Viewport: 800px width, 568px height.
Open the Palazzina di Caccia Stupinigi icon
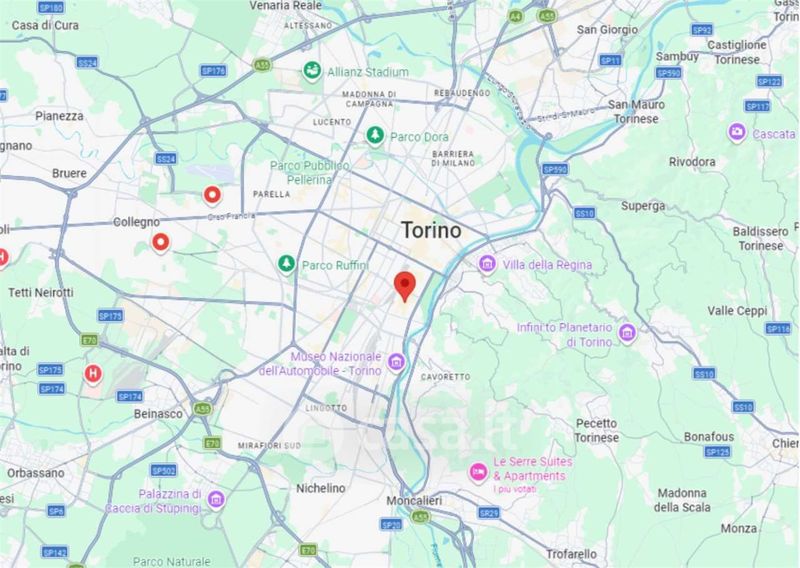click(216, 499)
